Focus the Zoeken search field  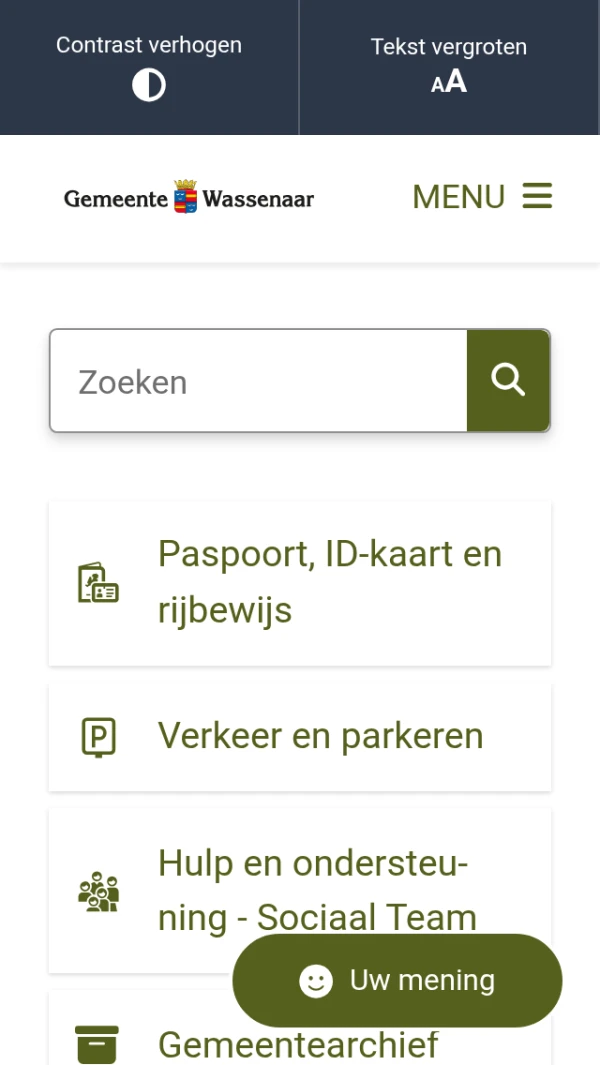(x=258, y=381)
